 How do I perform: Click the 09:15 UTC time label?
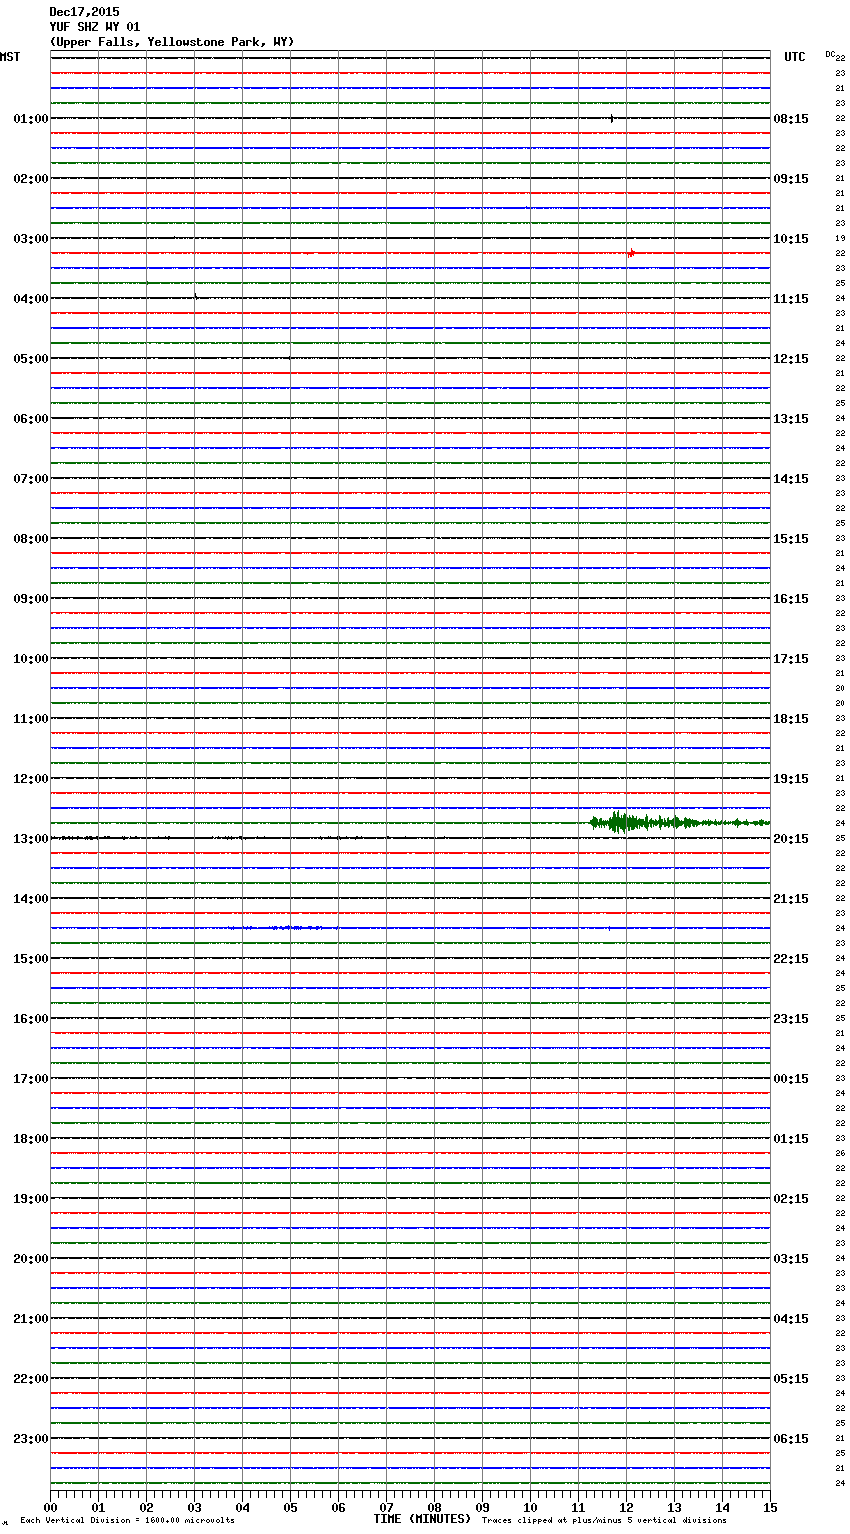pos(791,179)
